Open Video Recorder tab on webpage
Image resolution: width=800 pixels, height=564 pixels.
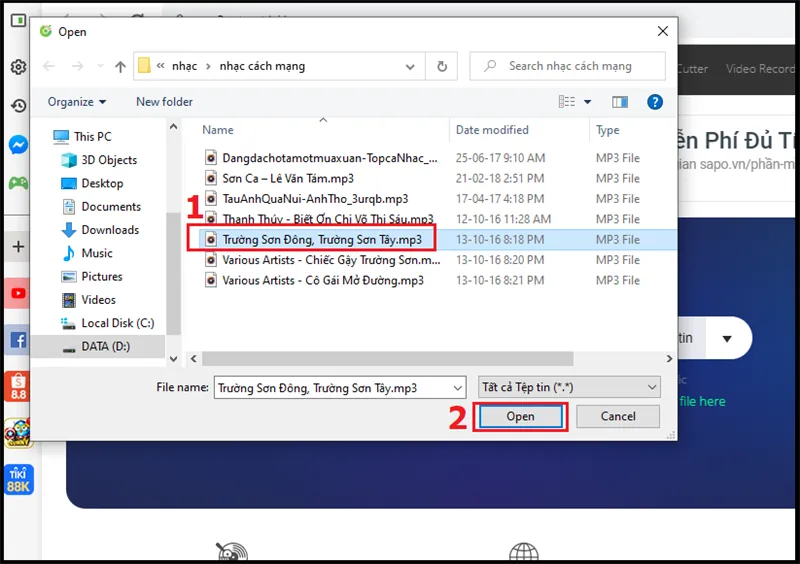760,69
